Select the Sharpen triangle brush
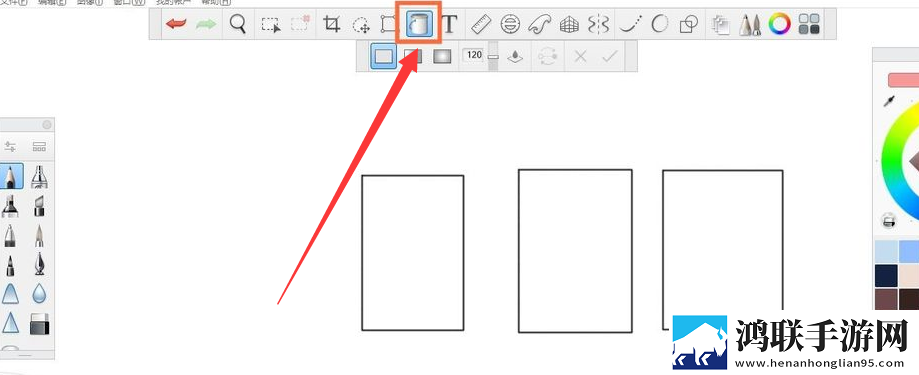Viewport: 919px width, 375px height. (10, 323)
